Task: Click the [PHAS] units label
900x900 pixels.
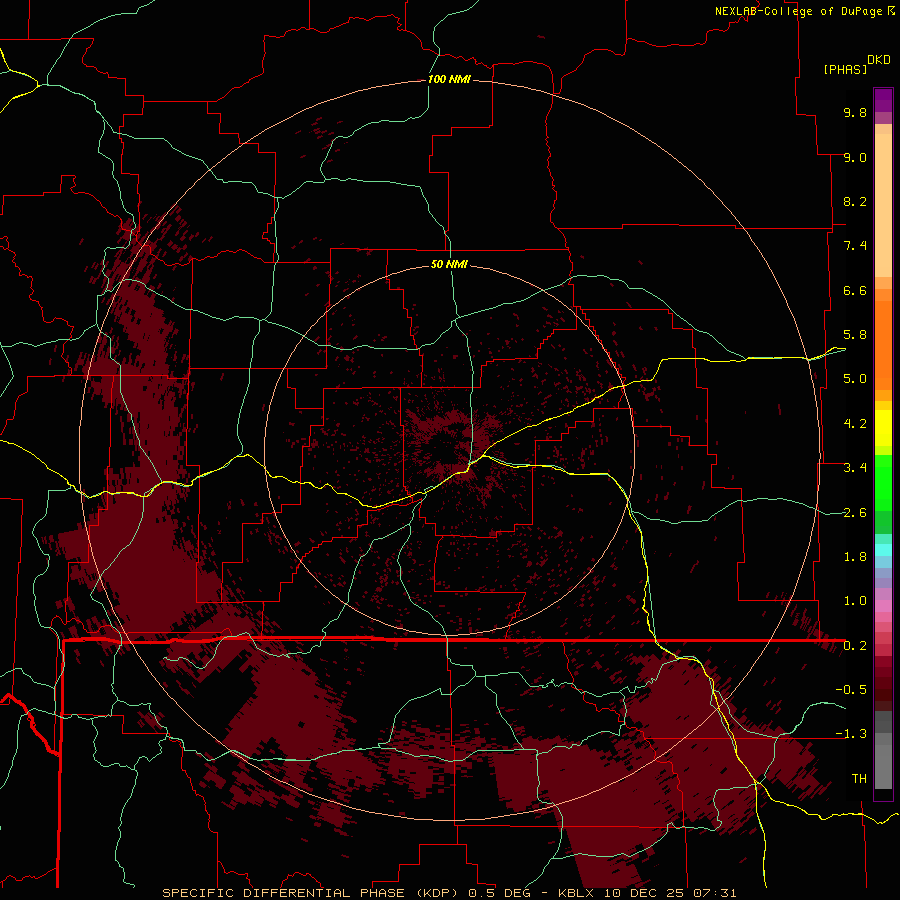Action: 845,69
